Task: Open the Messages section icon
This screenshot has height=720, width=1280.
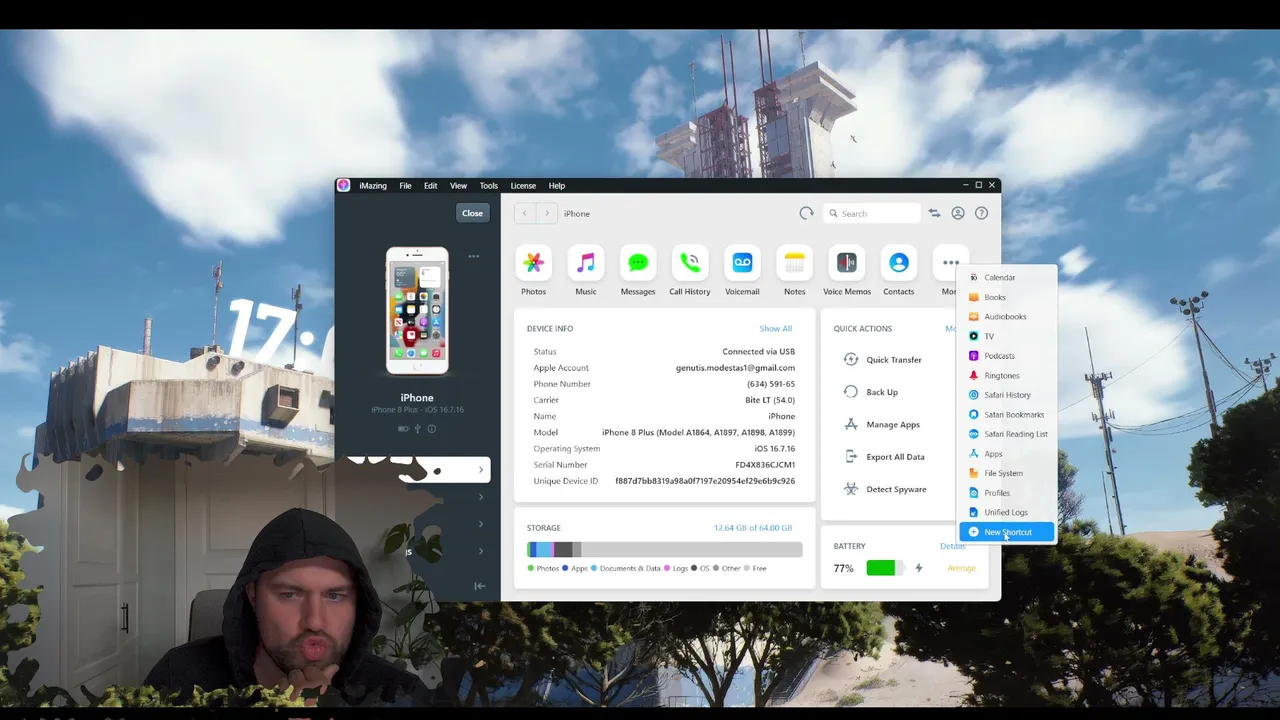Action: [x=638, y=263]
